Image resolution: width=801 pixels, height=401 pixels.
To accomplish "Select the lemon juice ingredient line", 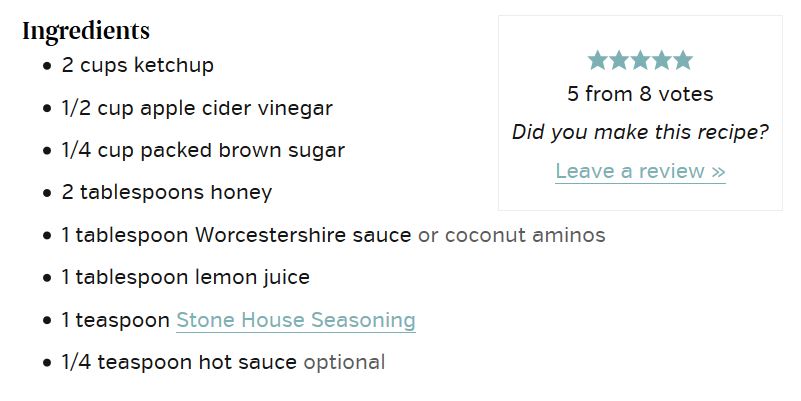I will [x=186, y=277].
